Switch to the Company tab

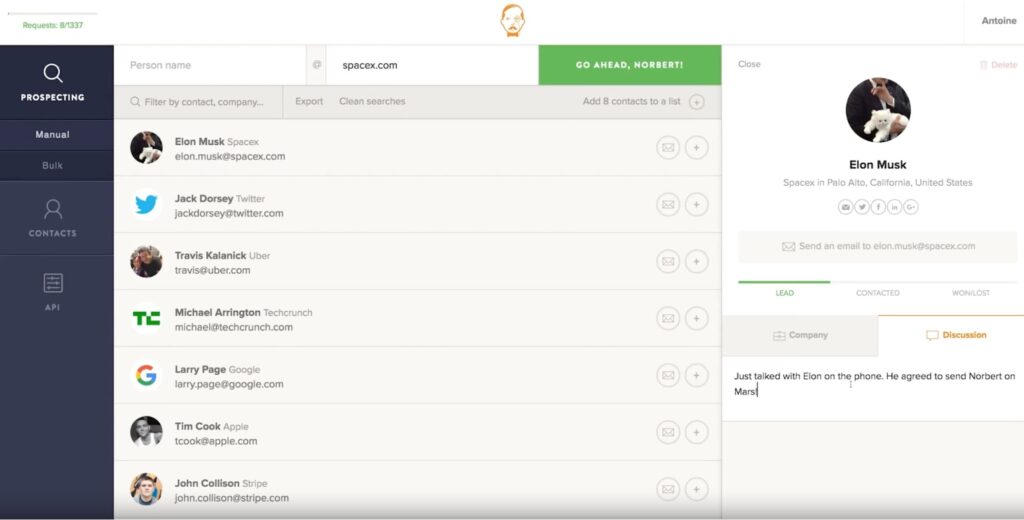click(800, 336)
